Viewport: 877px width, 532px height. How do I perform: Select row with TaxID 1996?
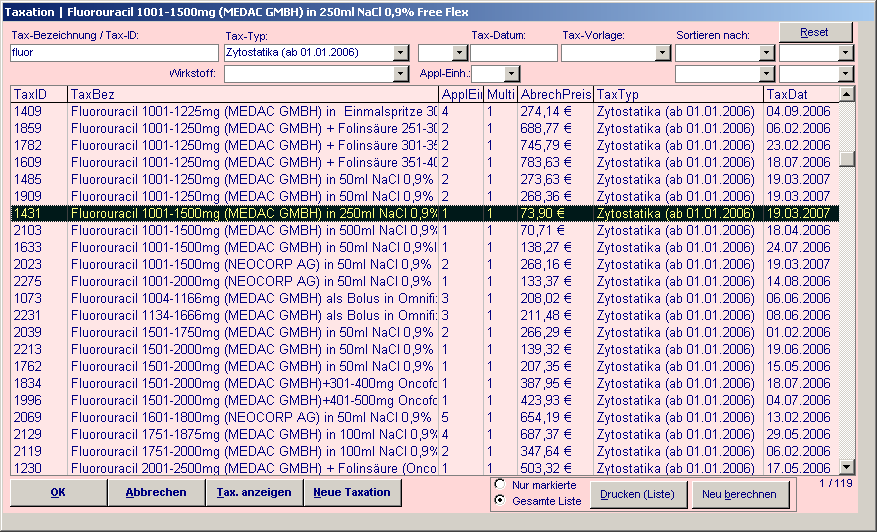point(425,400)
